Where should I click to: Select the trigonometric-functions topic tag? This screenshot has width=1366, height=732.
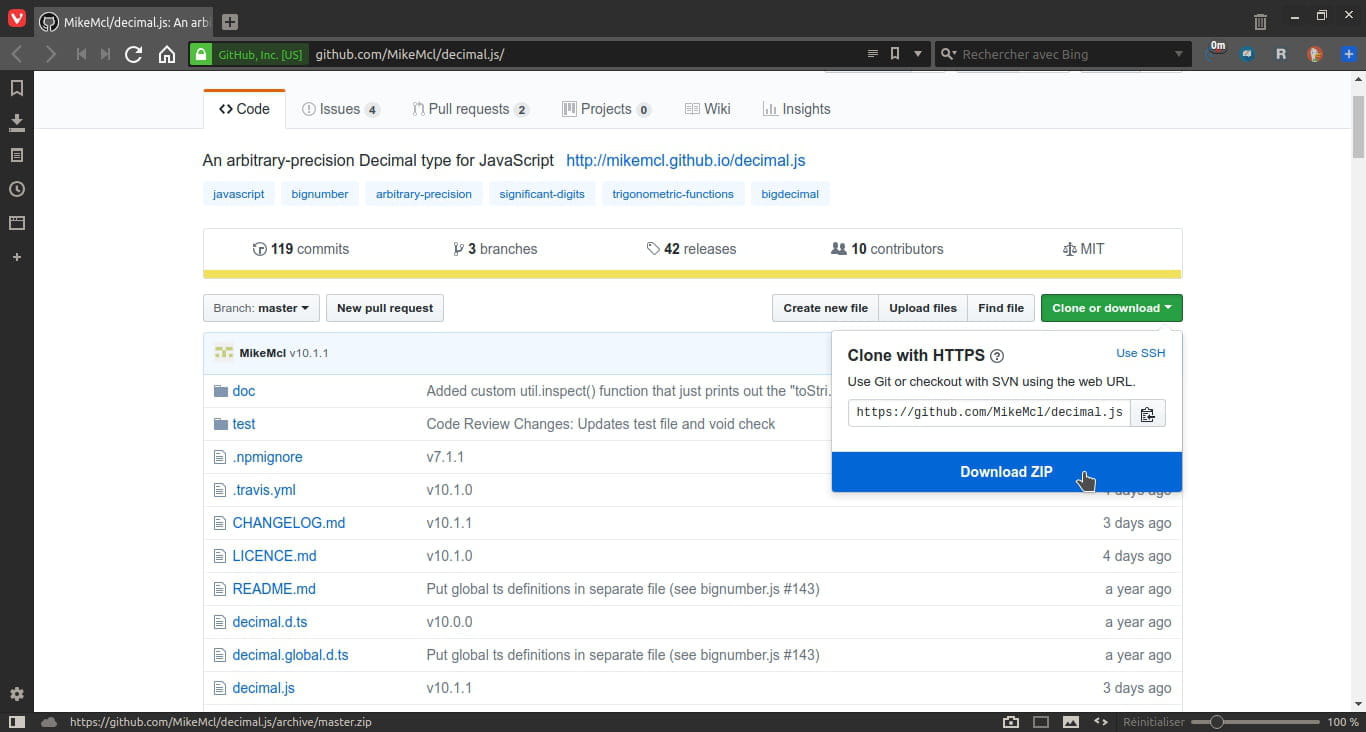point(673,194)
